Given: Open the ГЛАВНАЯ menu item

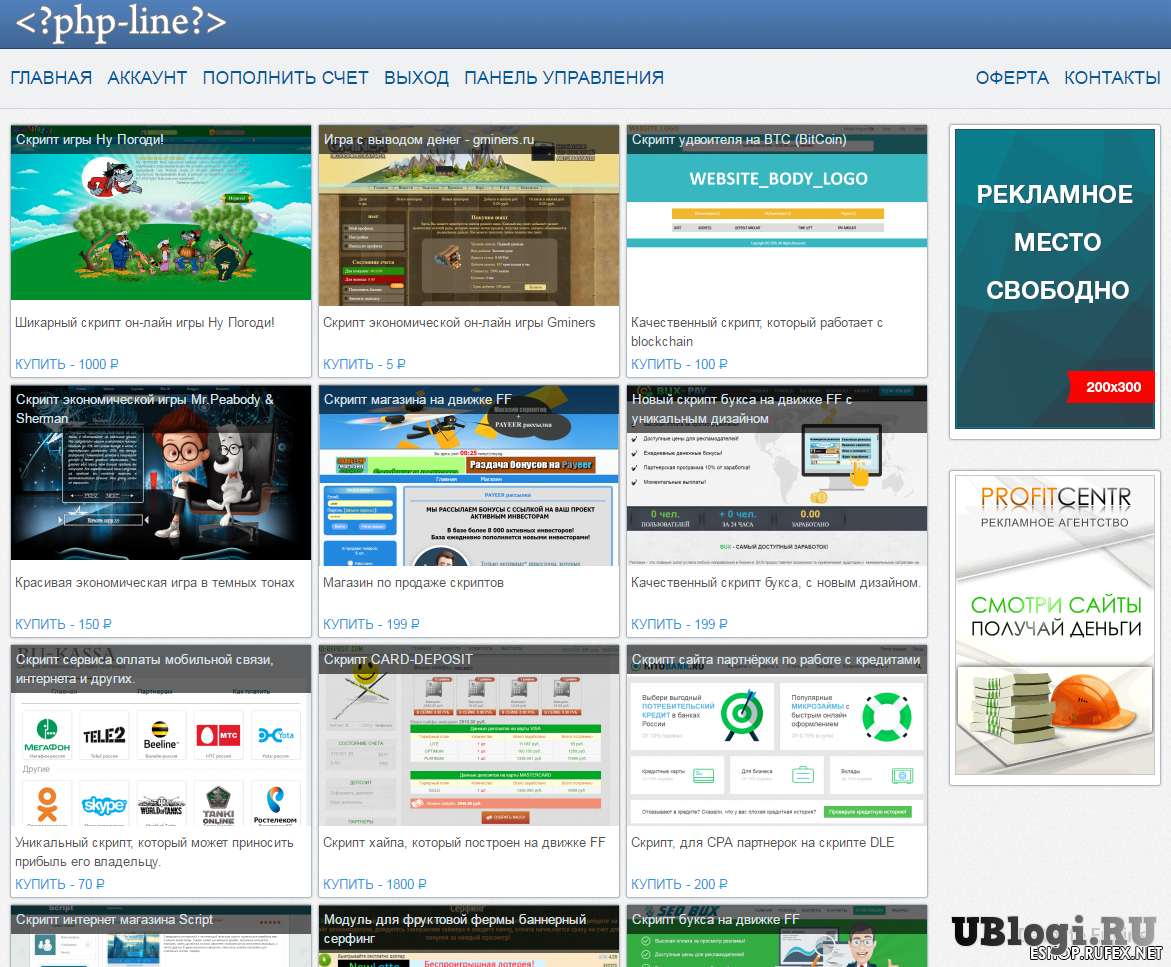Looking at the screenshot, I should point(51,78).
